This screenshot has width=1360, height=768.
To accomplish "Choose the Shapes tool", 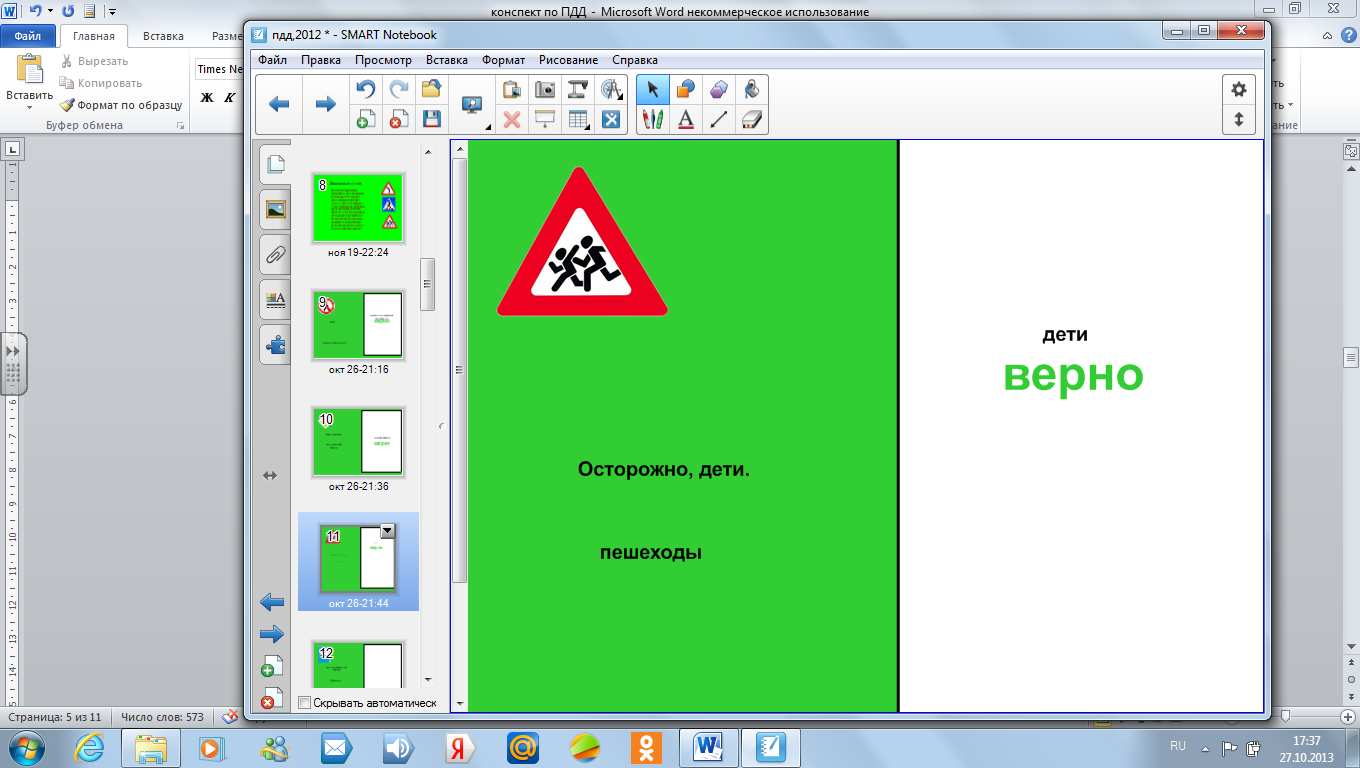I will [686, 89].
